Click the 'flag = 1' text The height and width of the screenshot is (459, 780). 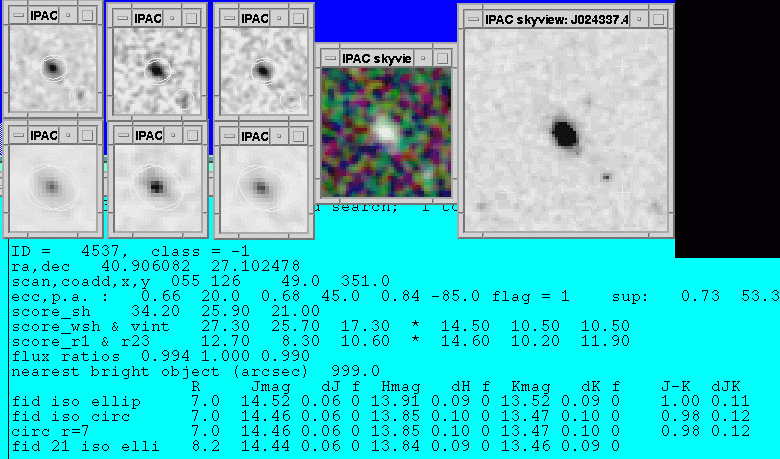click(x=530, y=296)
